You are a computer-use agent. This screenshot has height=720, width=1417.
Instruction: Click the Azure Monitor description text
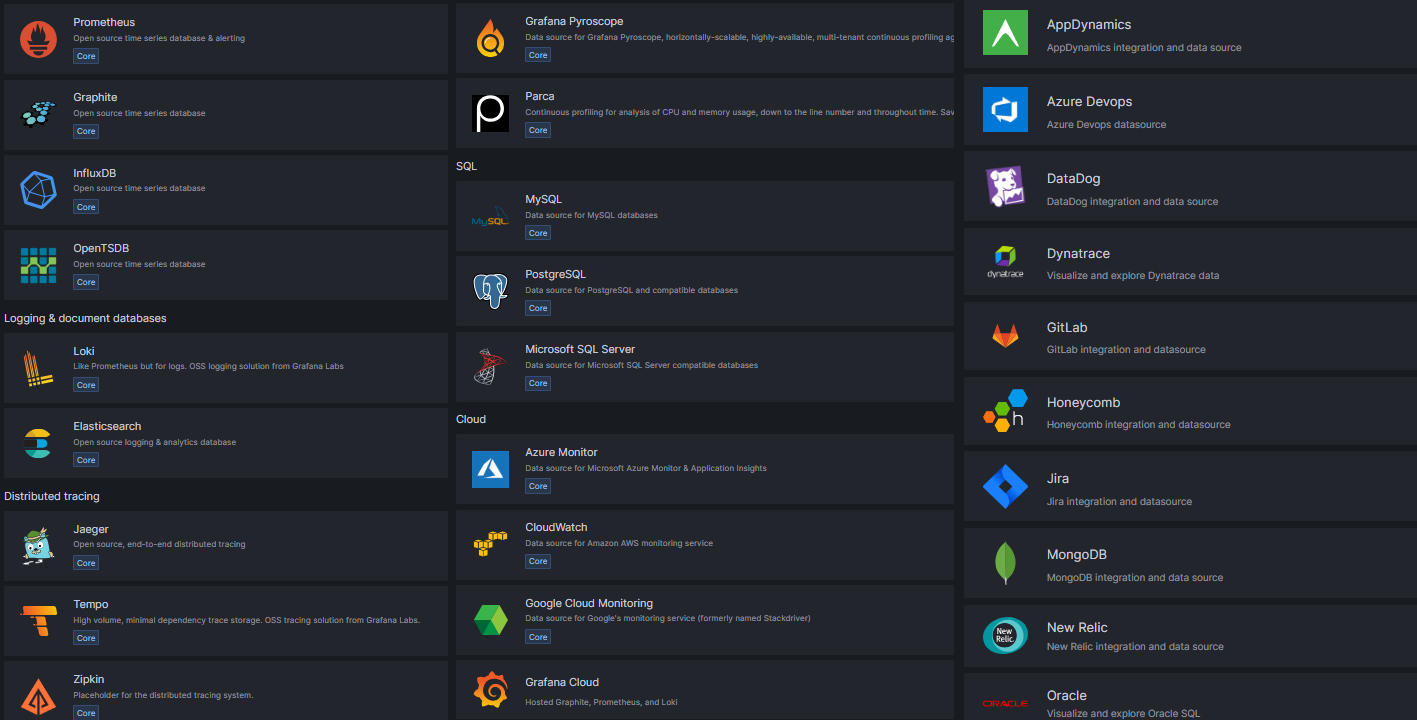pyautogui.click(x=646, y=468)
